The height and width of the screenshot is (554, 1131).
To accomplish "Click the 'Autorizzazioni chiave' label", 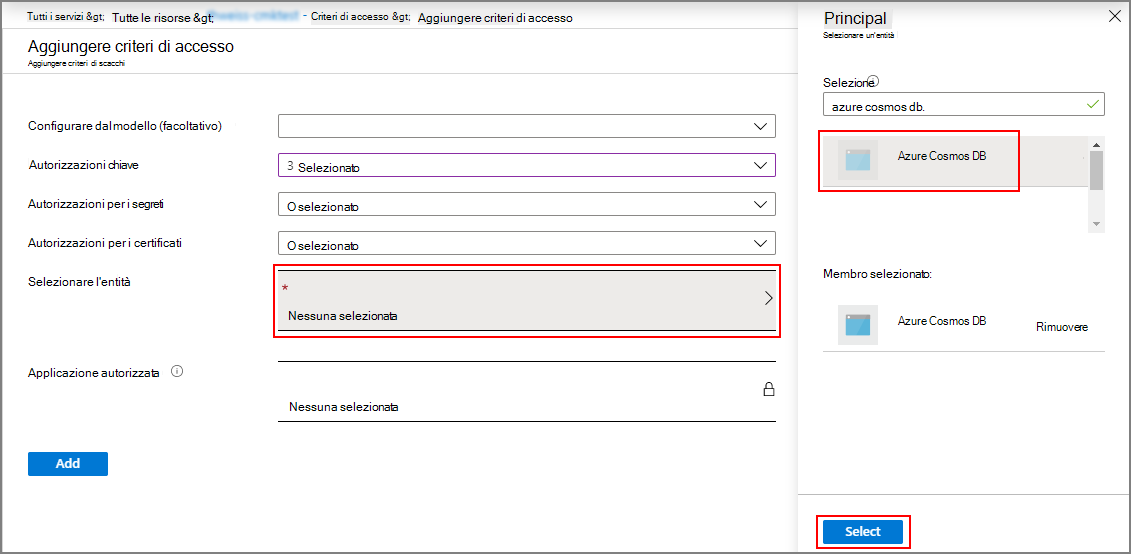I will [83, 164].
